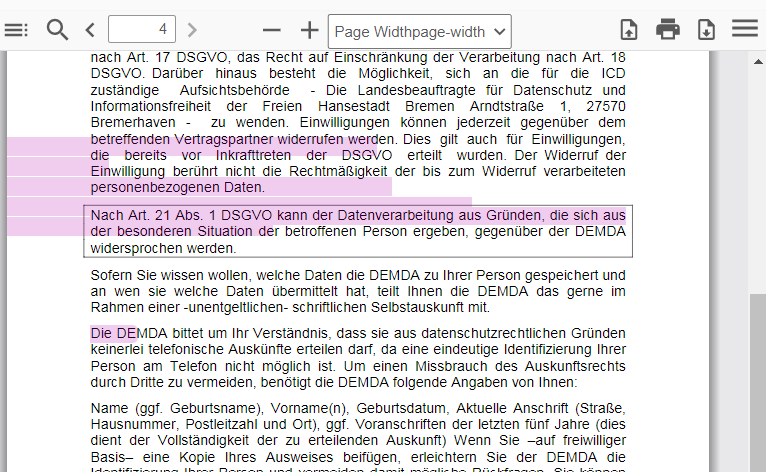Viewport: 766px width, 472px height.
Task: Click the word 'Bremerhaven' in the paragraph
Action: click(x=133, y=122)
